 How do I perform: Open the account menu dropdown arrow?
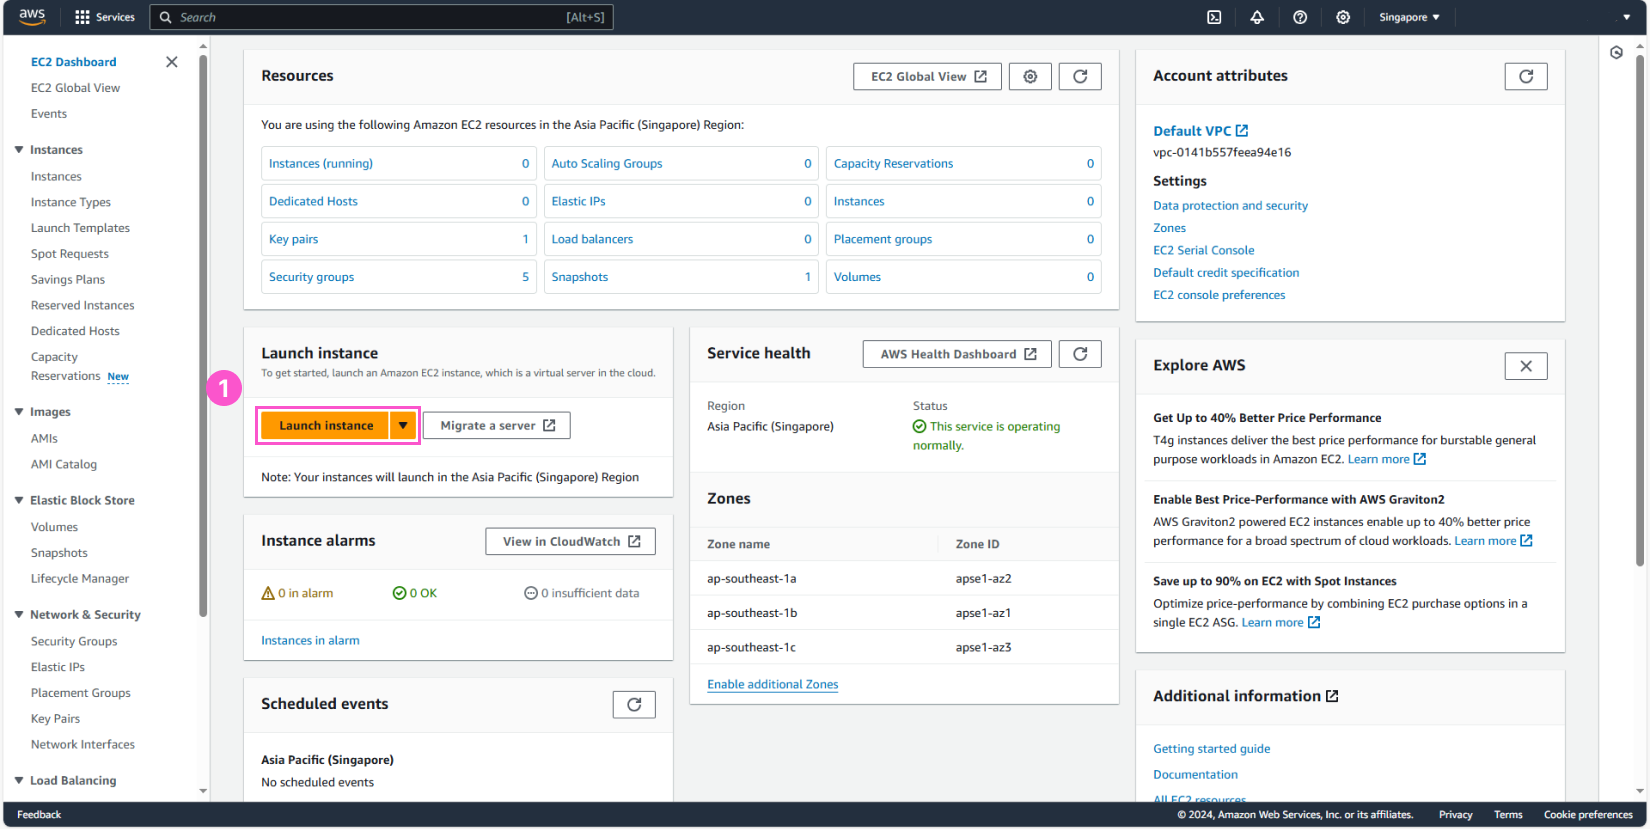[1627, 17]
